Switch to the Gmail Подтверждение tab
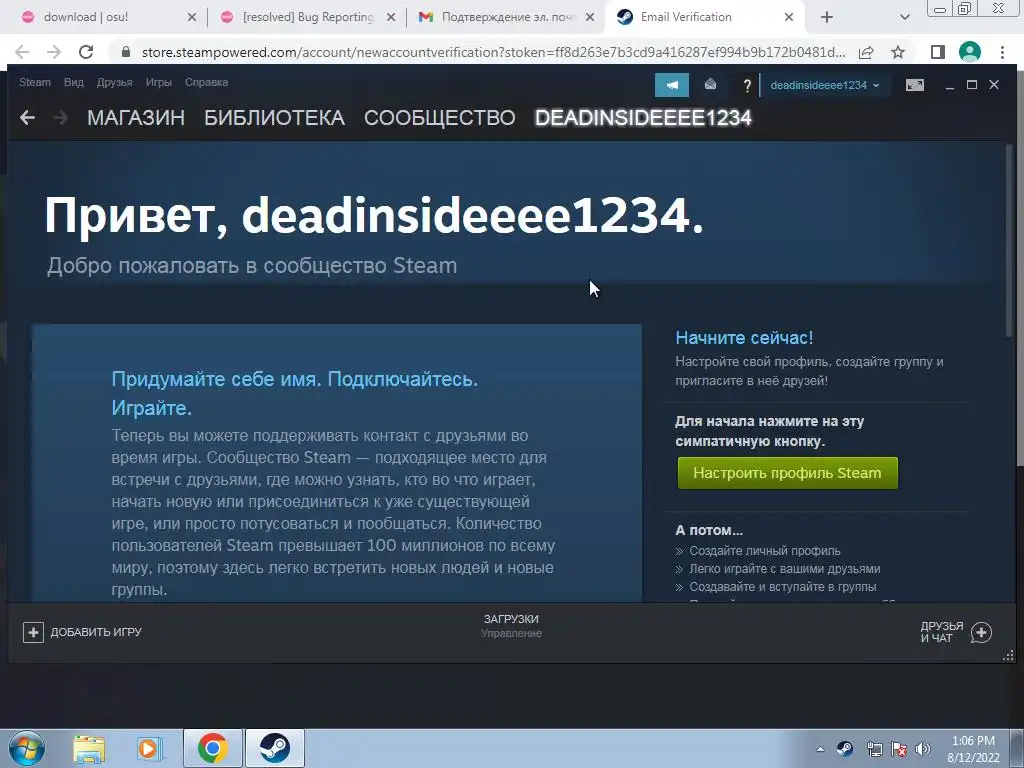The height and width of the screenshot is (768, 1024). (x=506, y=17)
